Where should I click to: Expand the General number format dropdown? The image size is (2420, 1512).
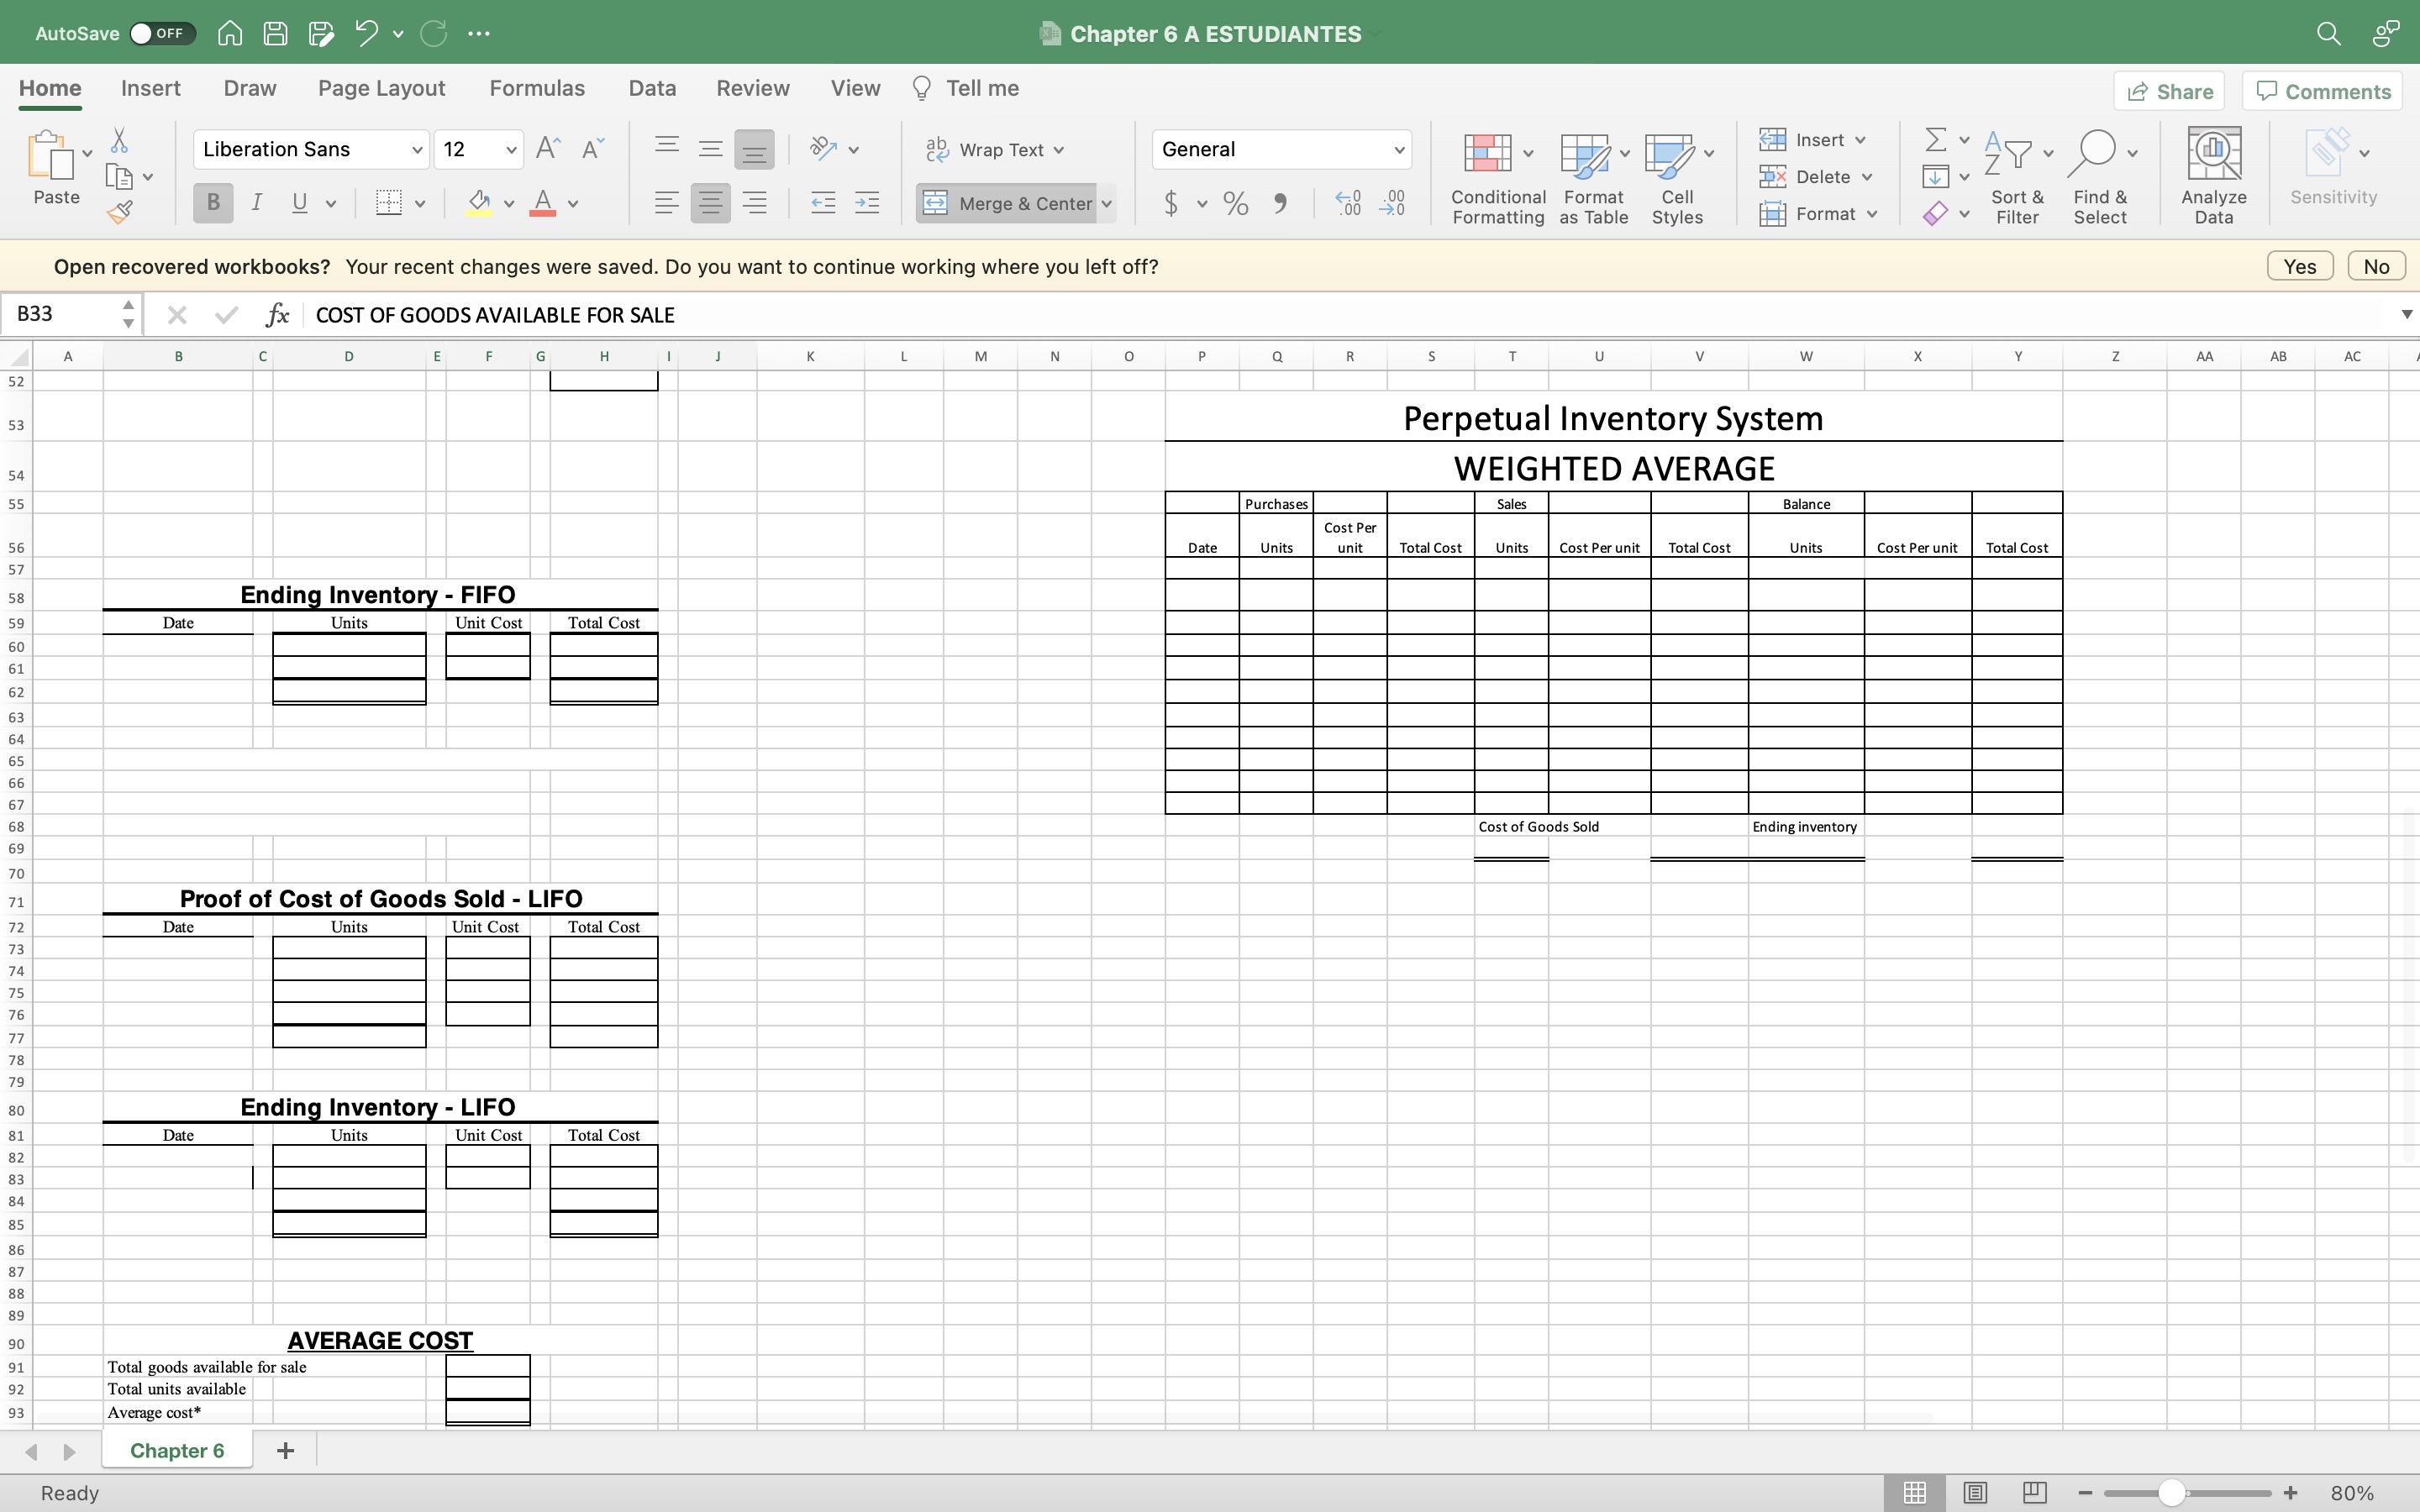click(x=1398, y=150)
